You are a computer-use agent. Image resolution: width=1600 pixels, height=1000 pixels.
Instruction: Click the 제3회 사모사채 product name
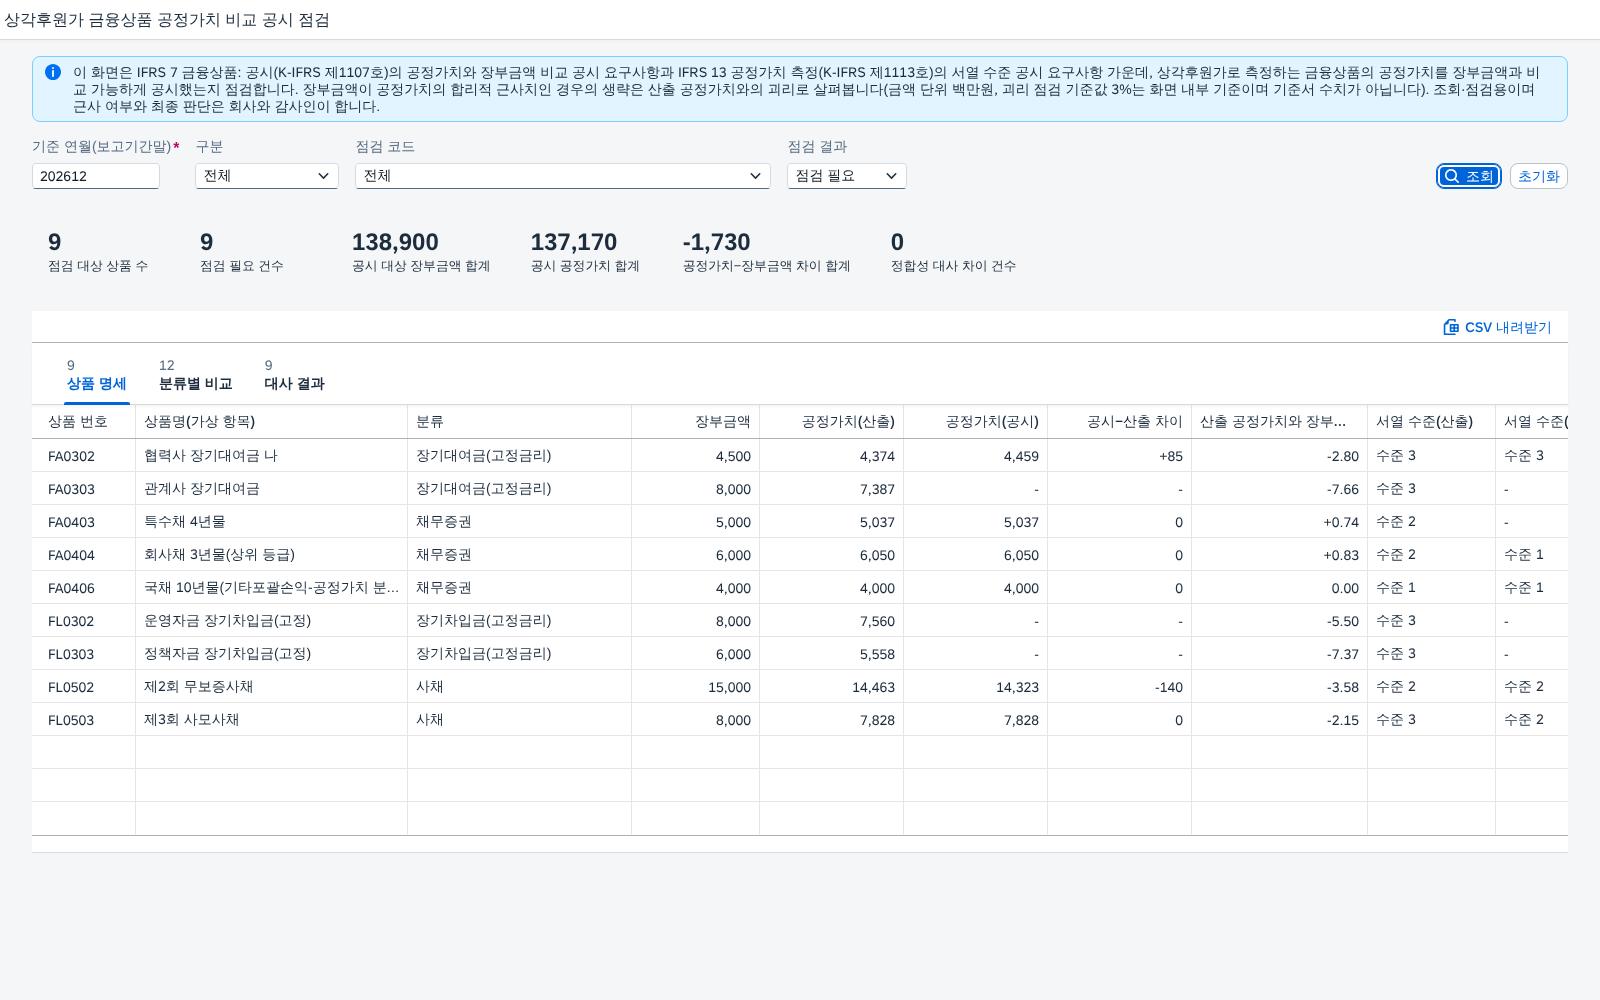coord(191,720)
